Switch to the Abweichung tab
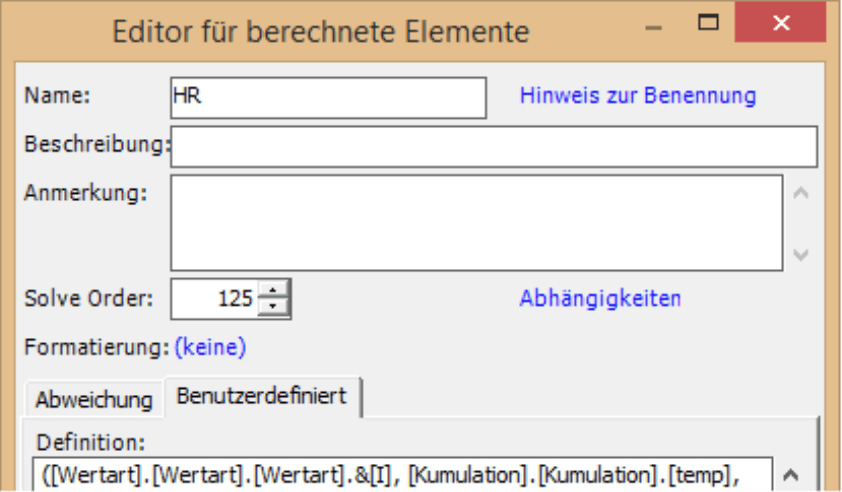The width and height of the screenshot is (842, 492). pos(94,400)
